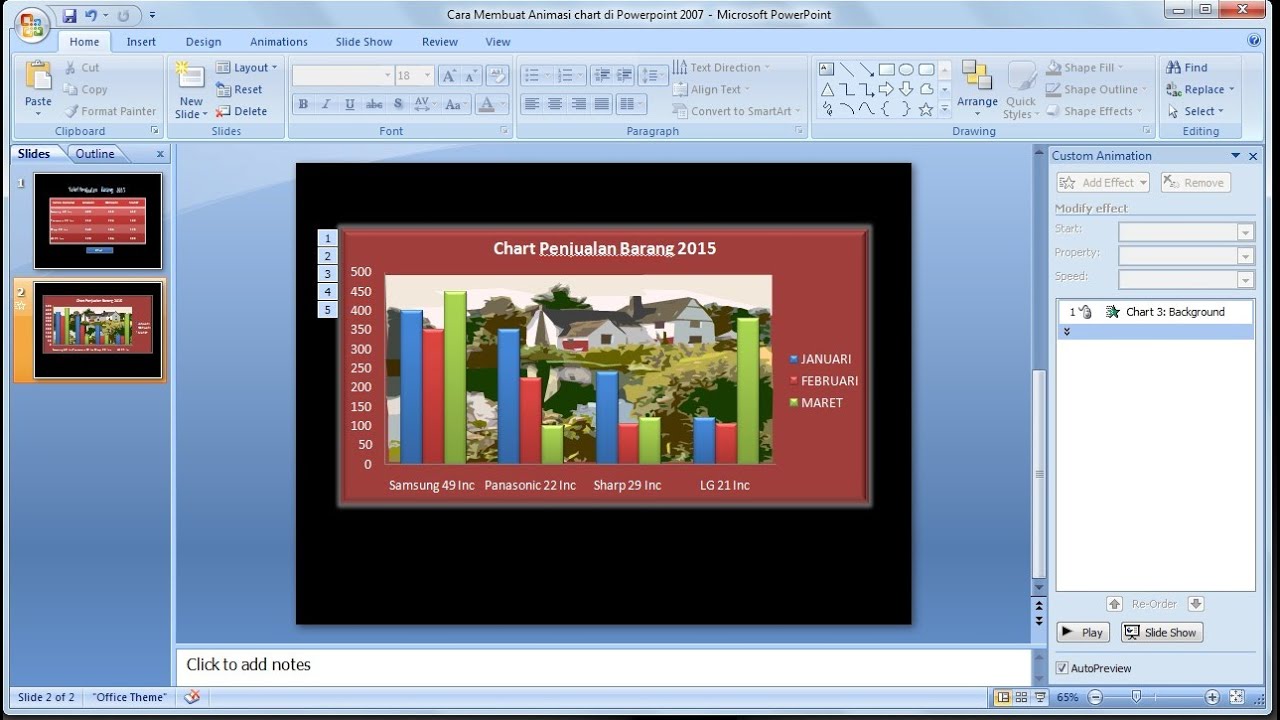Move animation up in Re-Order
Screen dimensions: 1280x720
(1114, 604)
